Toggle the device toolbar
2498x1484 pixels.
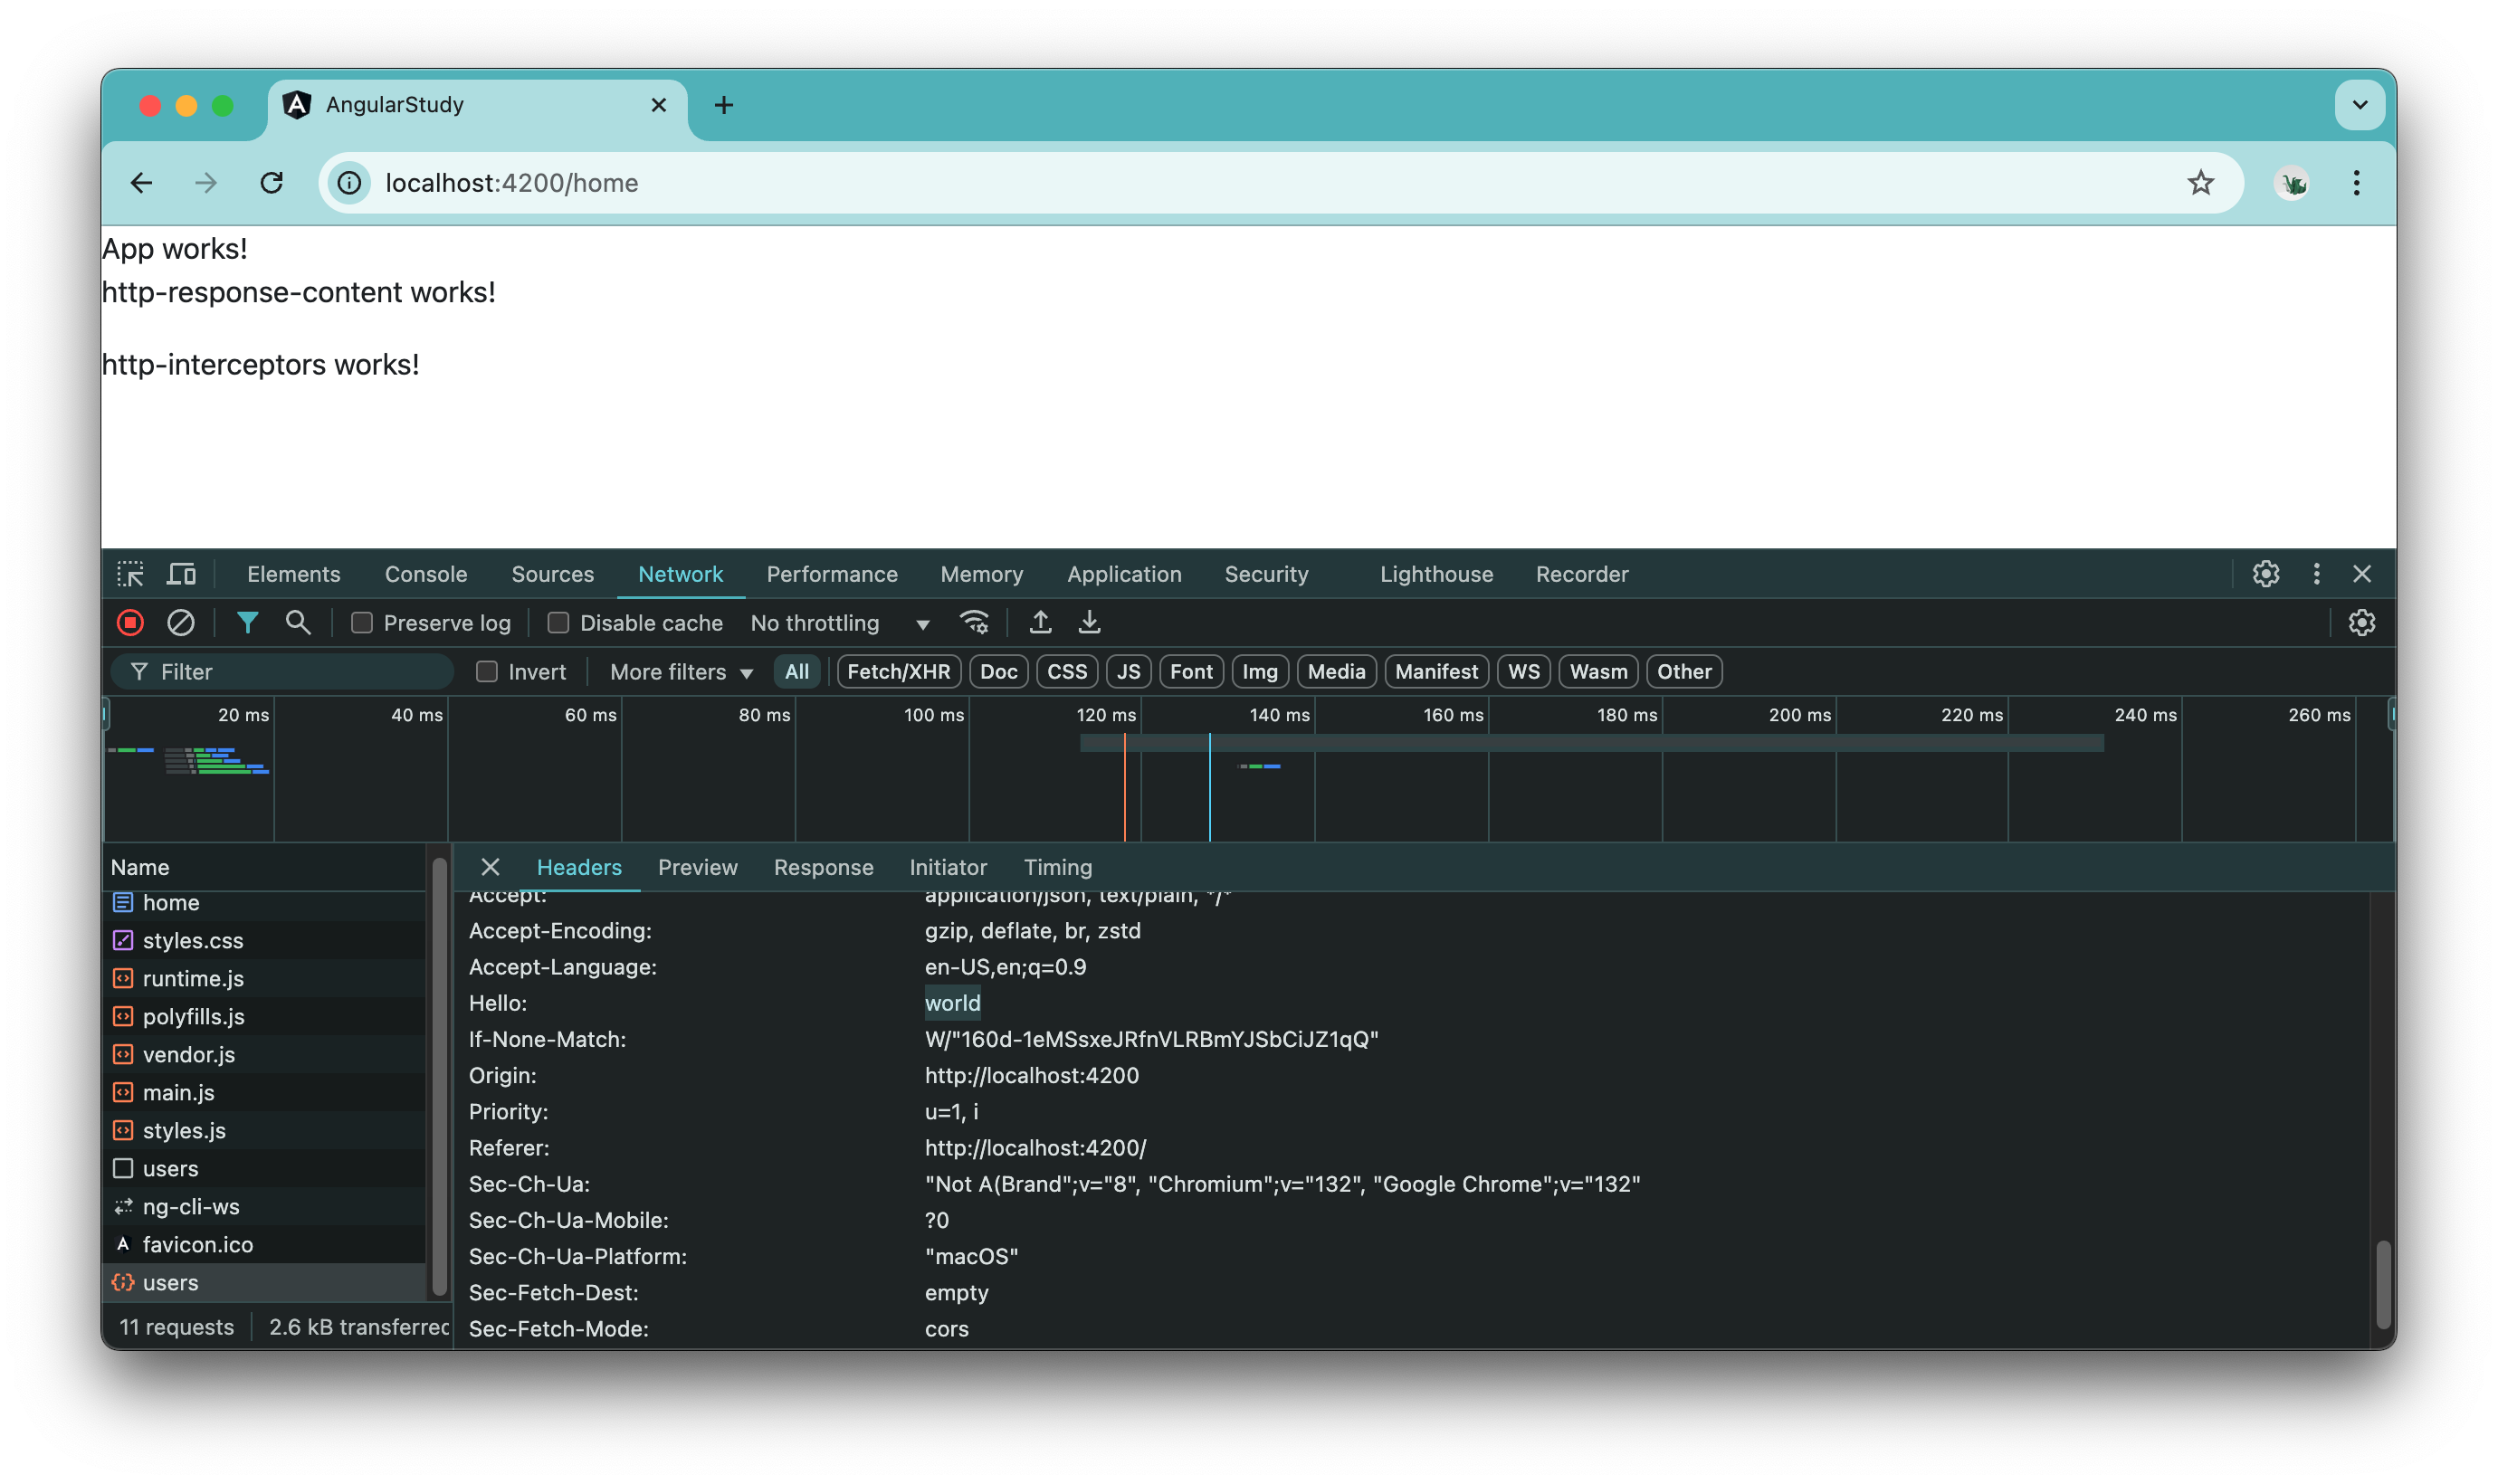181,574
